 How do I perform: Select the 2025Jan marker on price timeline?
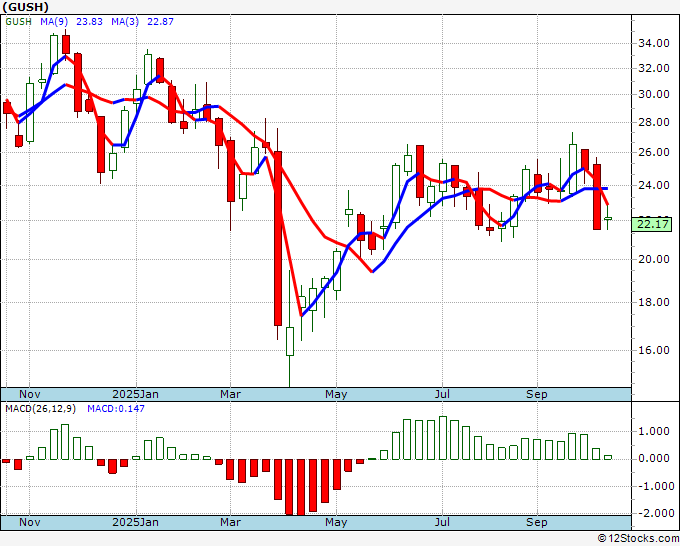(x=135, y=394)
